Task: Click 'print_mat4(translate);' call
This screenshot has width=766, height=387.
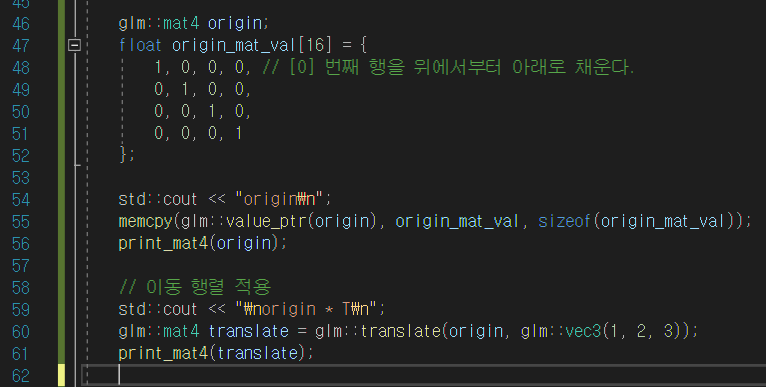Action: [216, 353]
